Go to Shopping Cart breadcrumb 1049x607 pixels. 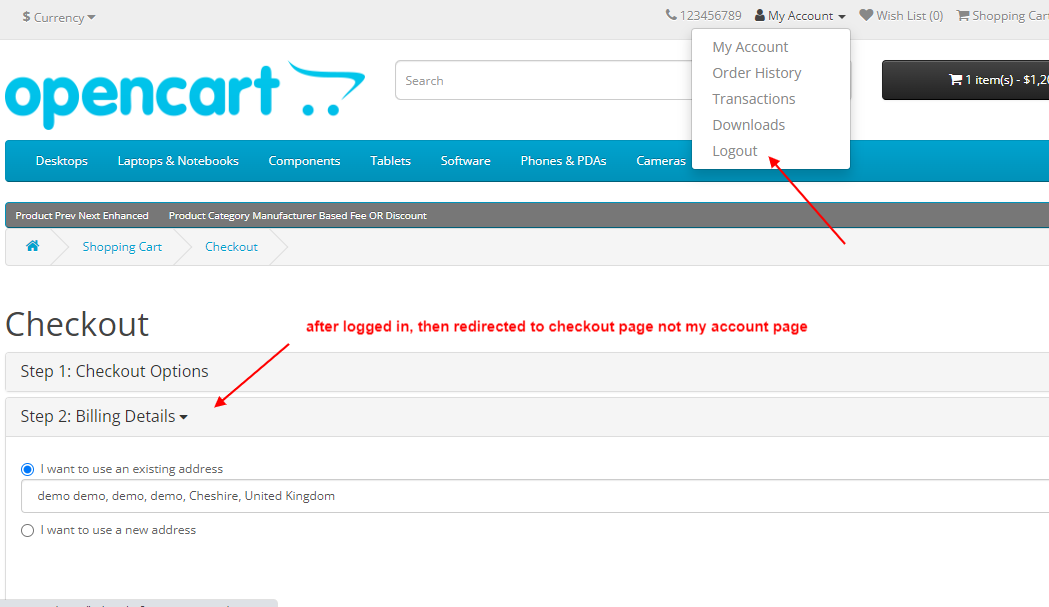tap(122, 247)
